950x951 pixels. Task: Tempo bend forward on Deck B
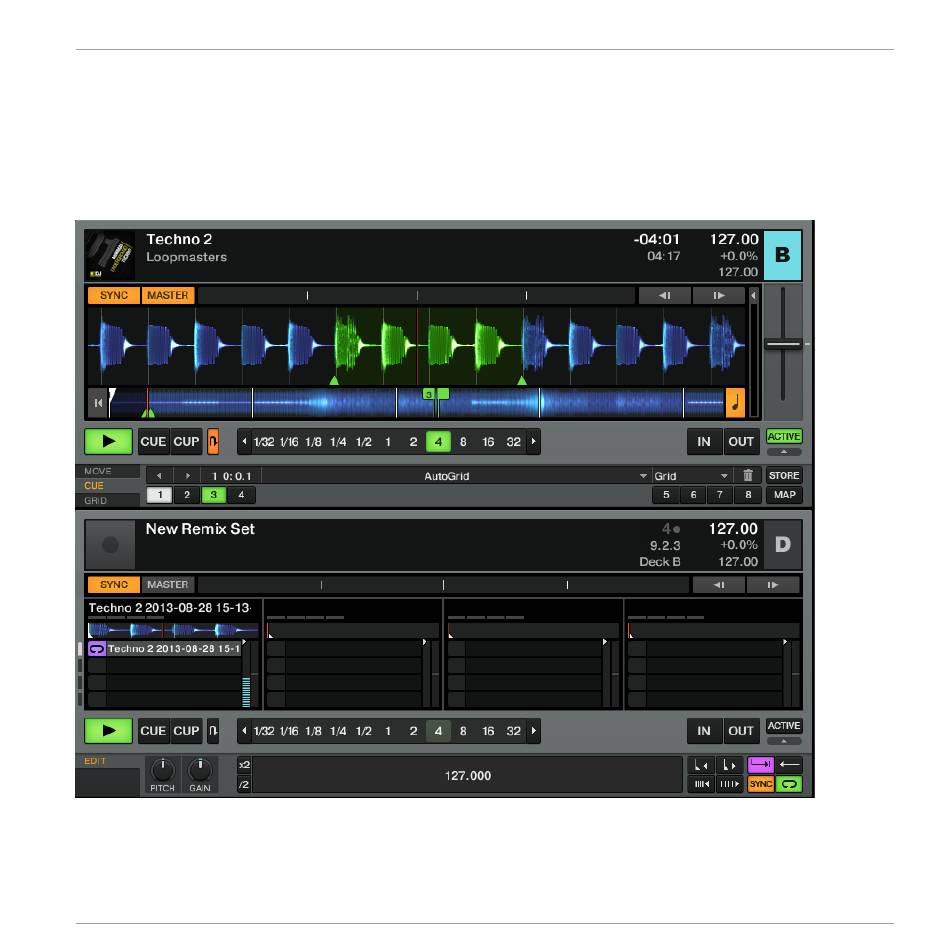719,295
